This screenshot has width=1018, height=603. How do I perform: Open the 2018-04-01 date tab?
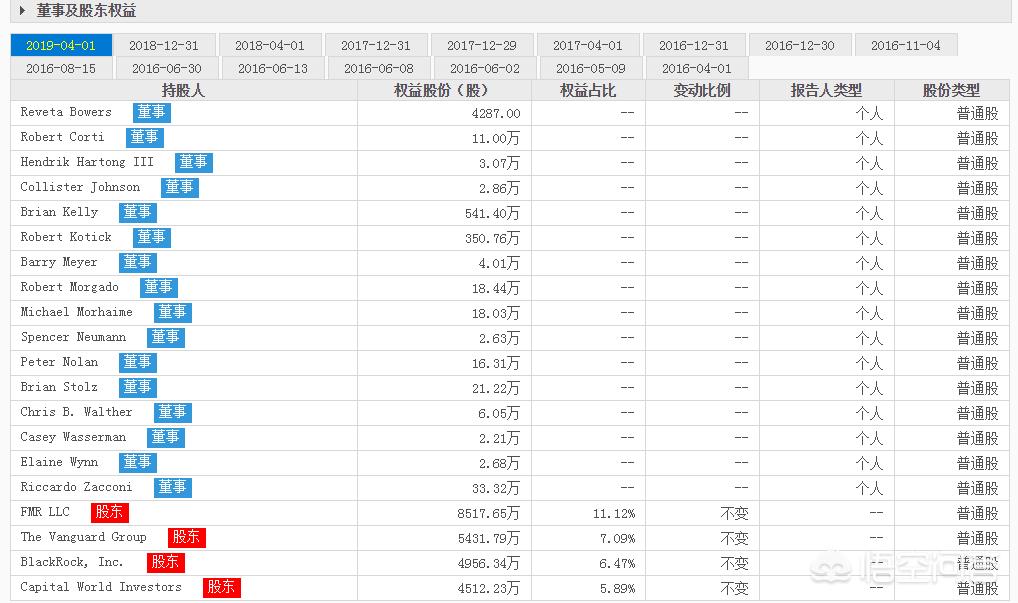[269, 45]
